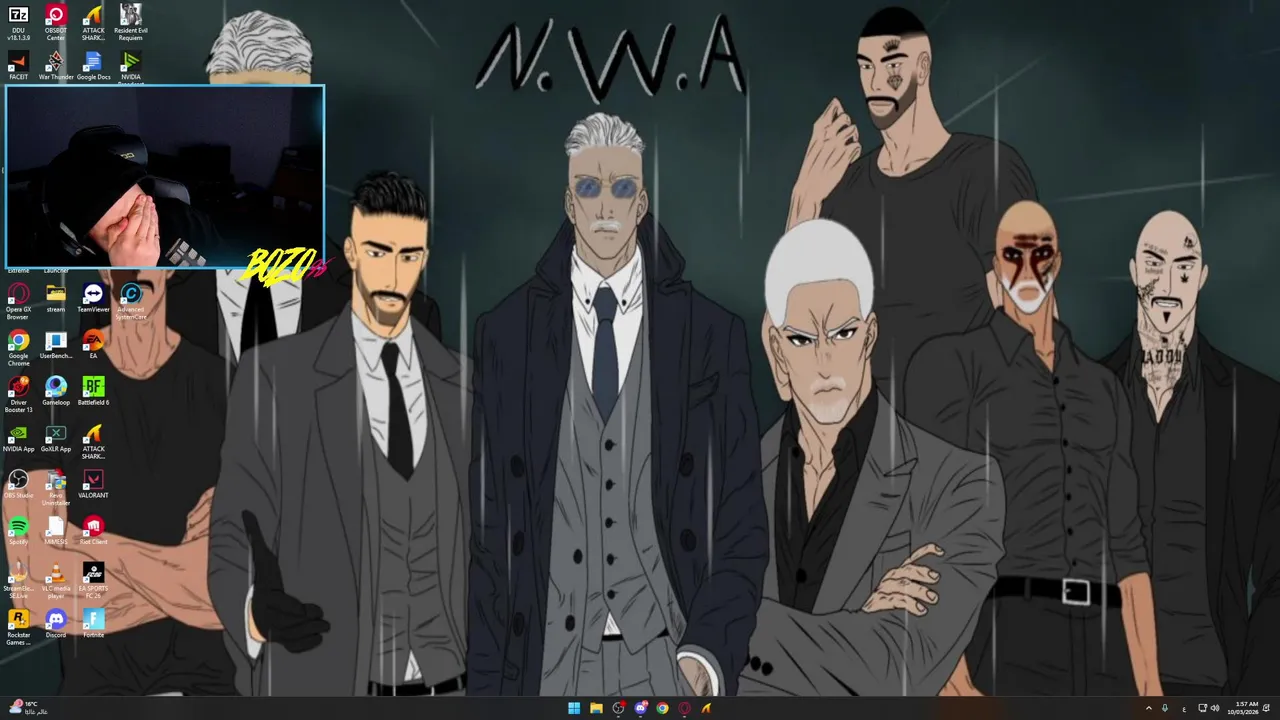Open Opera GX from the taskbar
This screenshot has width=1280, height=720.
click(684, 708)
